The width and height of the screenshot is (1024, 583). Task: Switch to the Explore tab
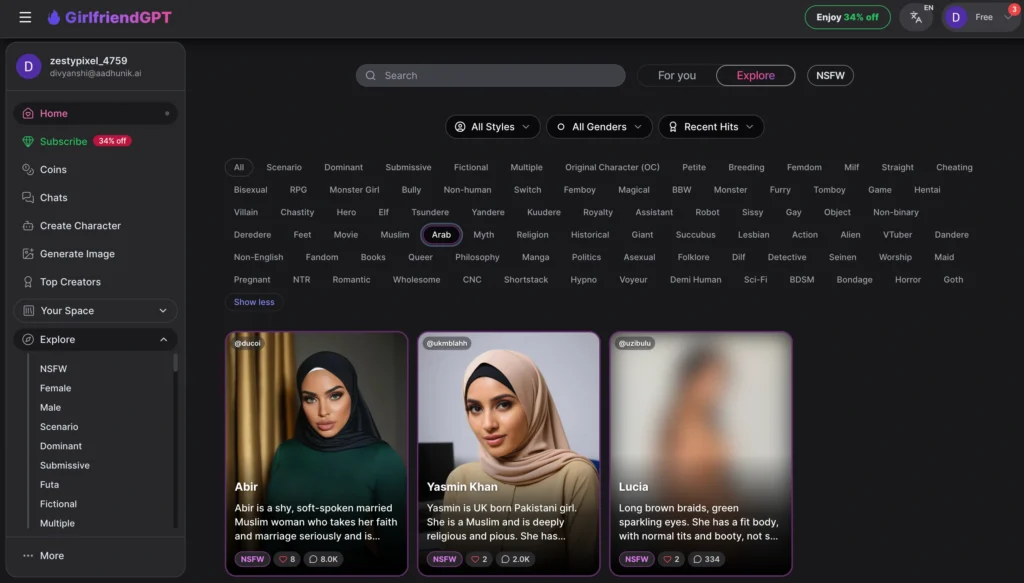tap(756, 76)
